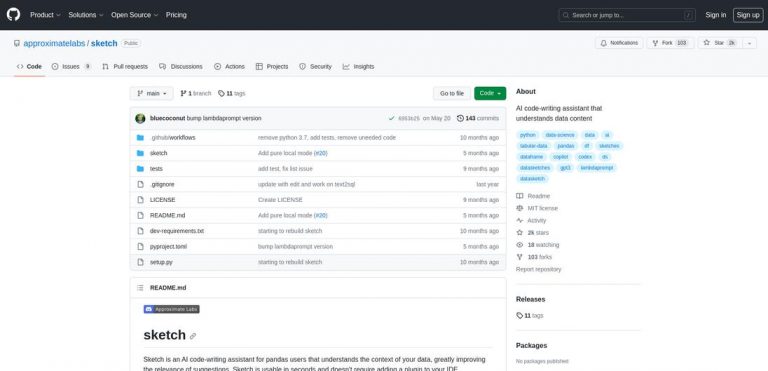The image size is (768, 371).
Task: Open the sketch folder
Action: [158, 153]
